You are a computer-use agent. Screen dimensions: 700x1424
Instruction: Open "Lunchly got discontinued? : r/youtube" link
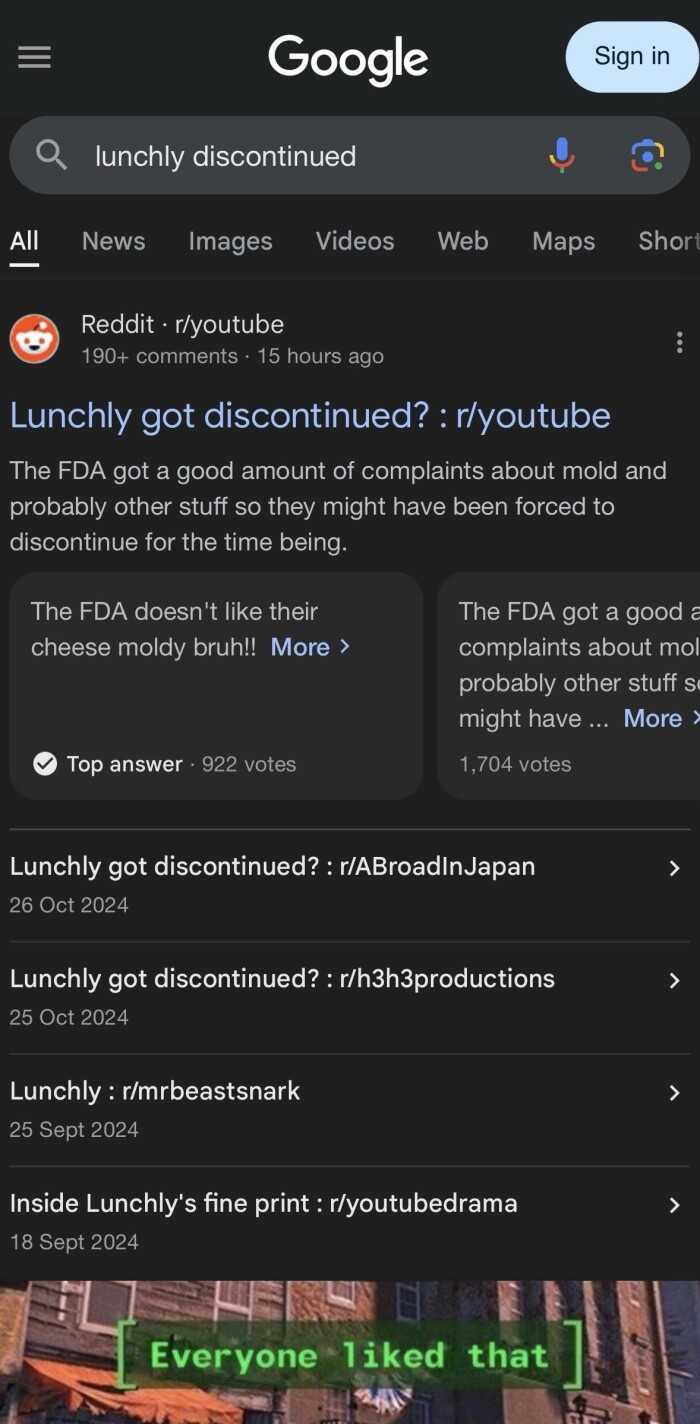coord(310,415)
